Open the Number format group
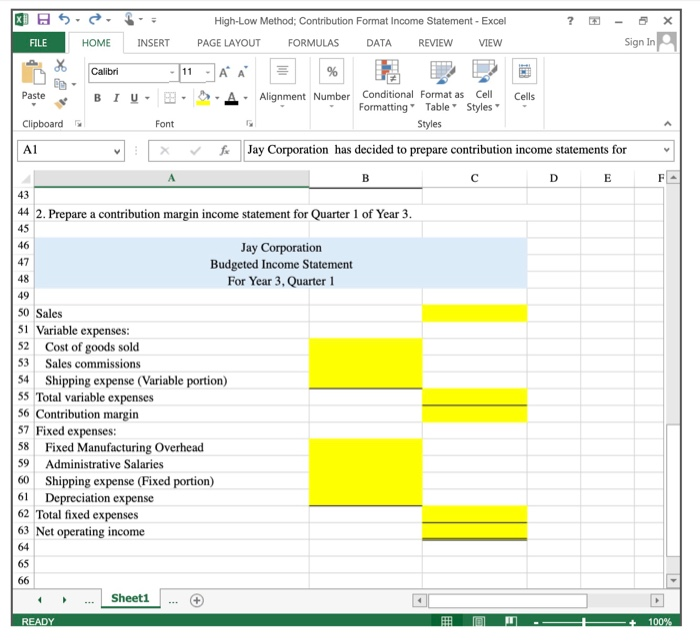The height and width of the screenshot is (641, 700). pyautogui.click(x=331, y=83)
